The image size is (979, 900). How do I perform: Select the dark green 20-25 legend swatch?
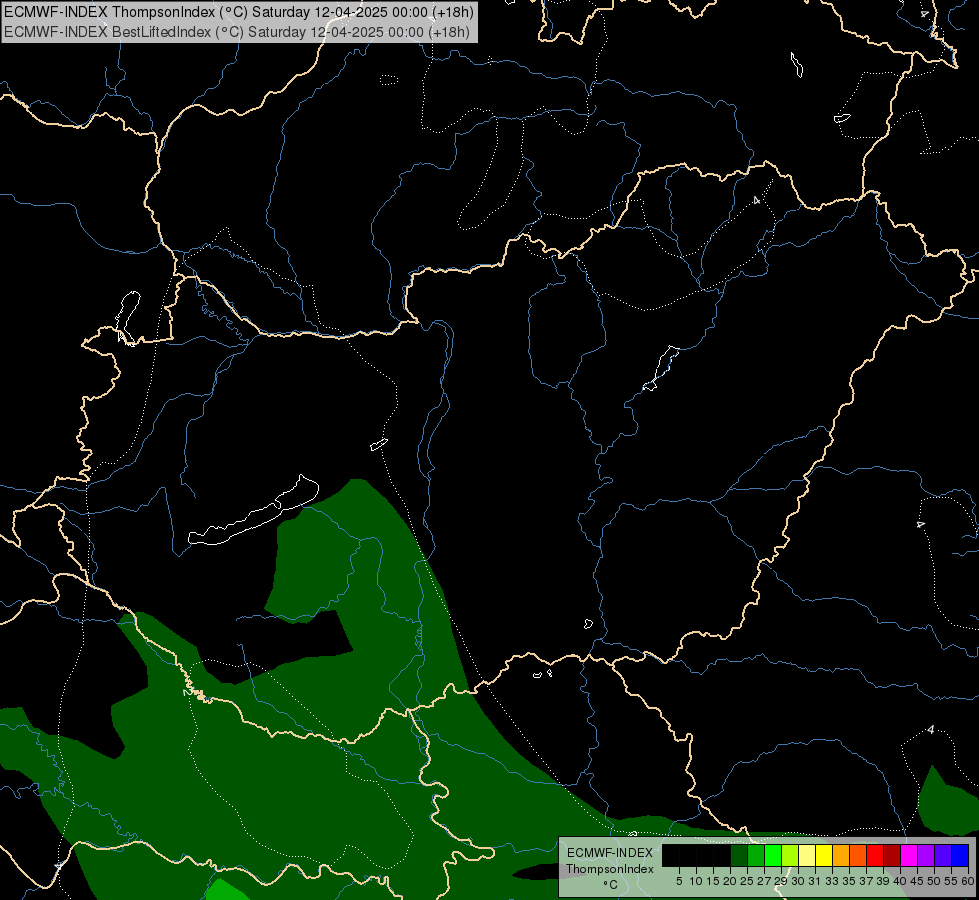tap(739, 855)
